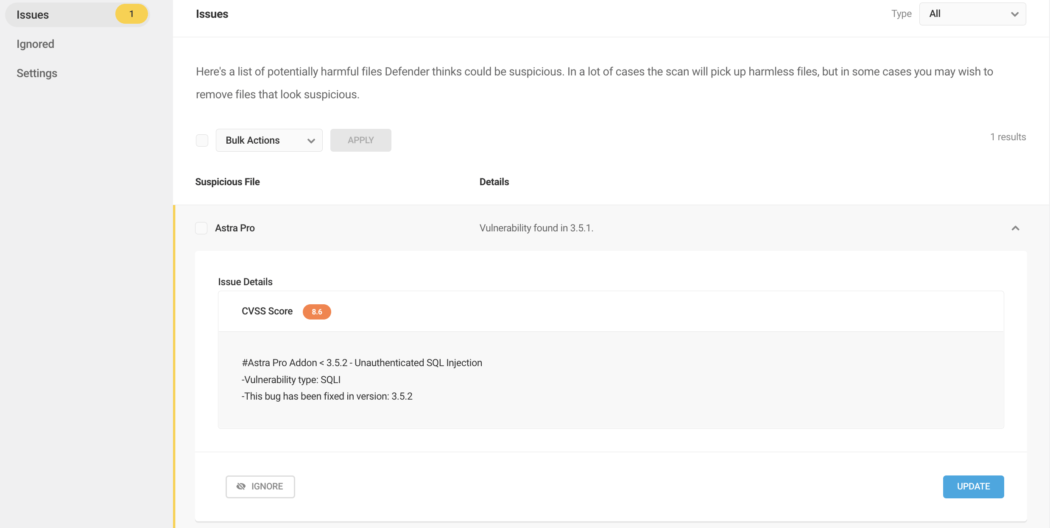
Task: Click the greyed-out Apply button
Action: coord(360,140)
